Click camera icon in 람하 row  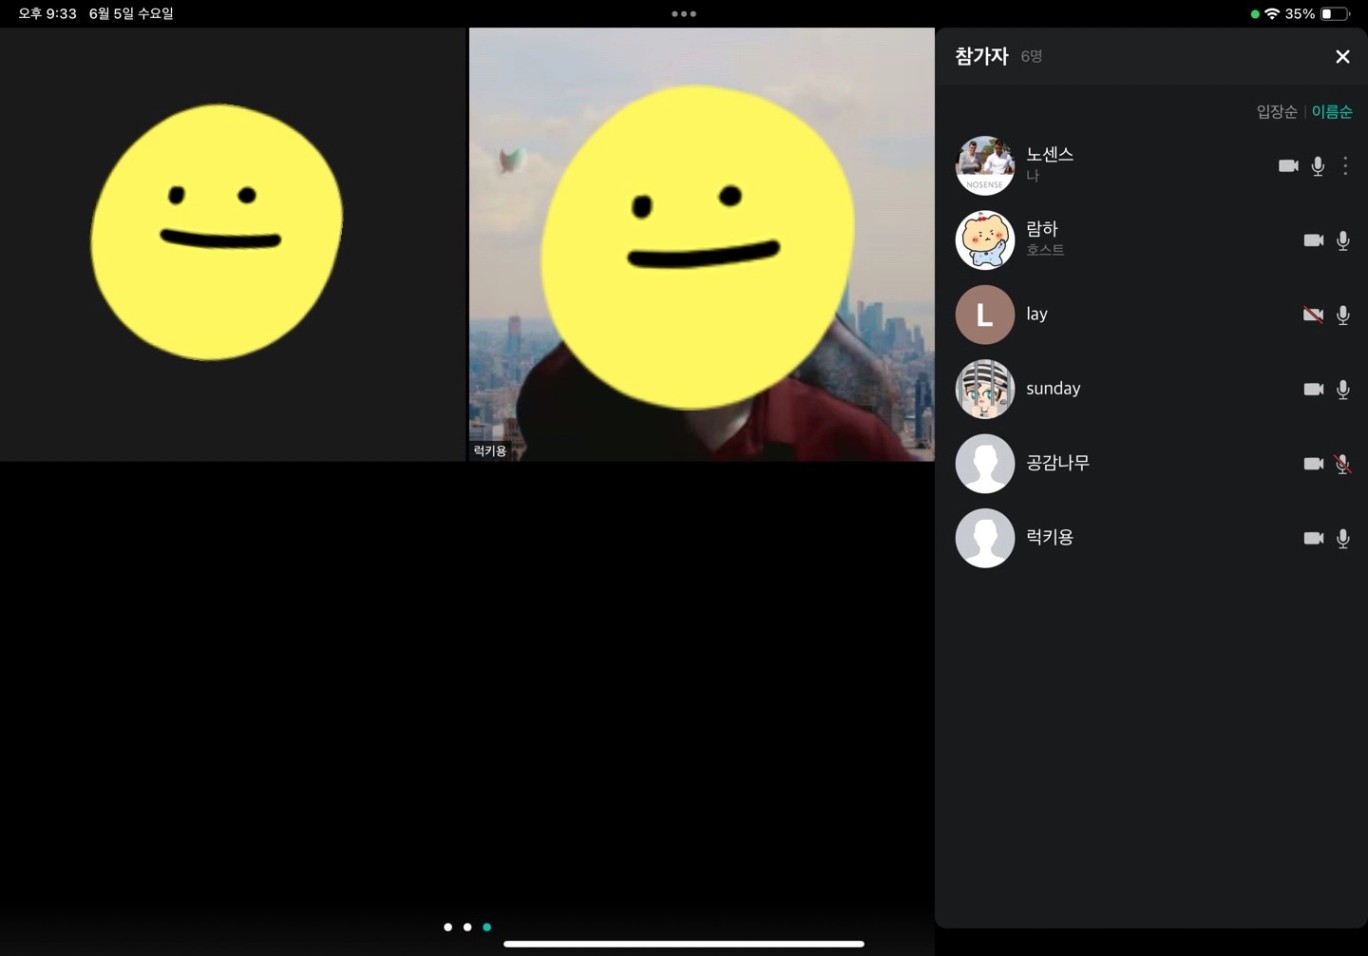[x=1313, y=240]
